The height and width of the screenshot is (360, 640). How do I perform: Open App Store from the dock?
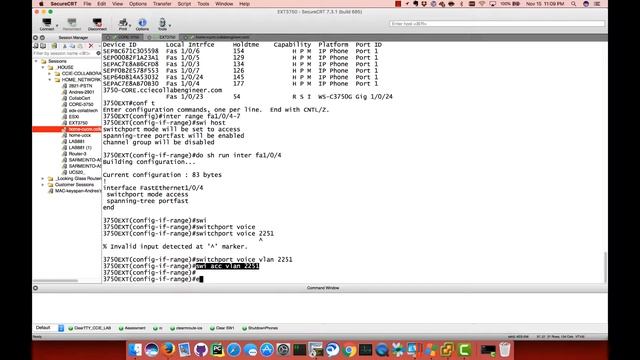[x=267, y=350]
